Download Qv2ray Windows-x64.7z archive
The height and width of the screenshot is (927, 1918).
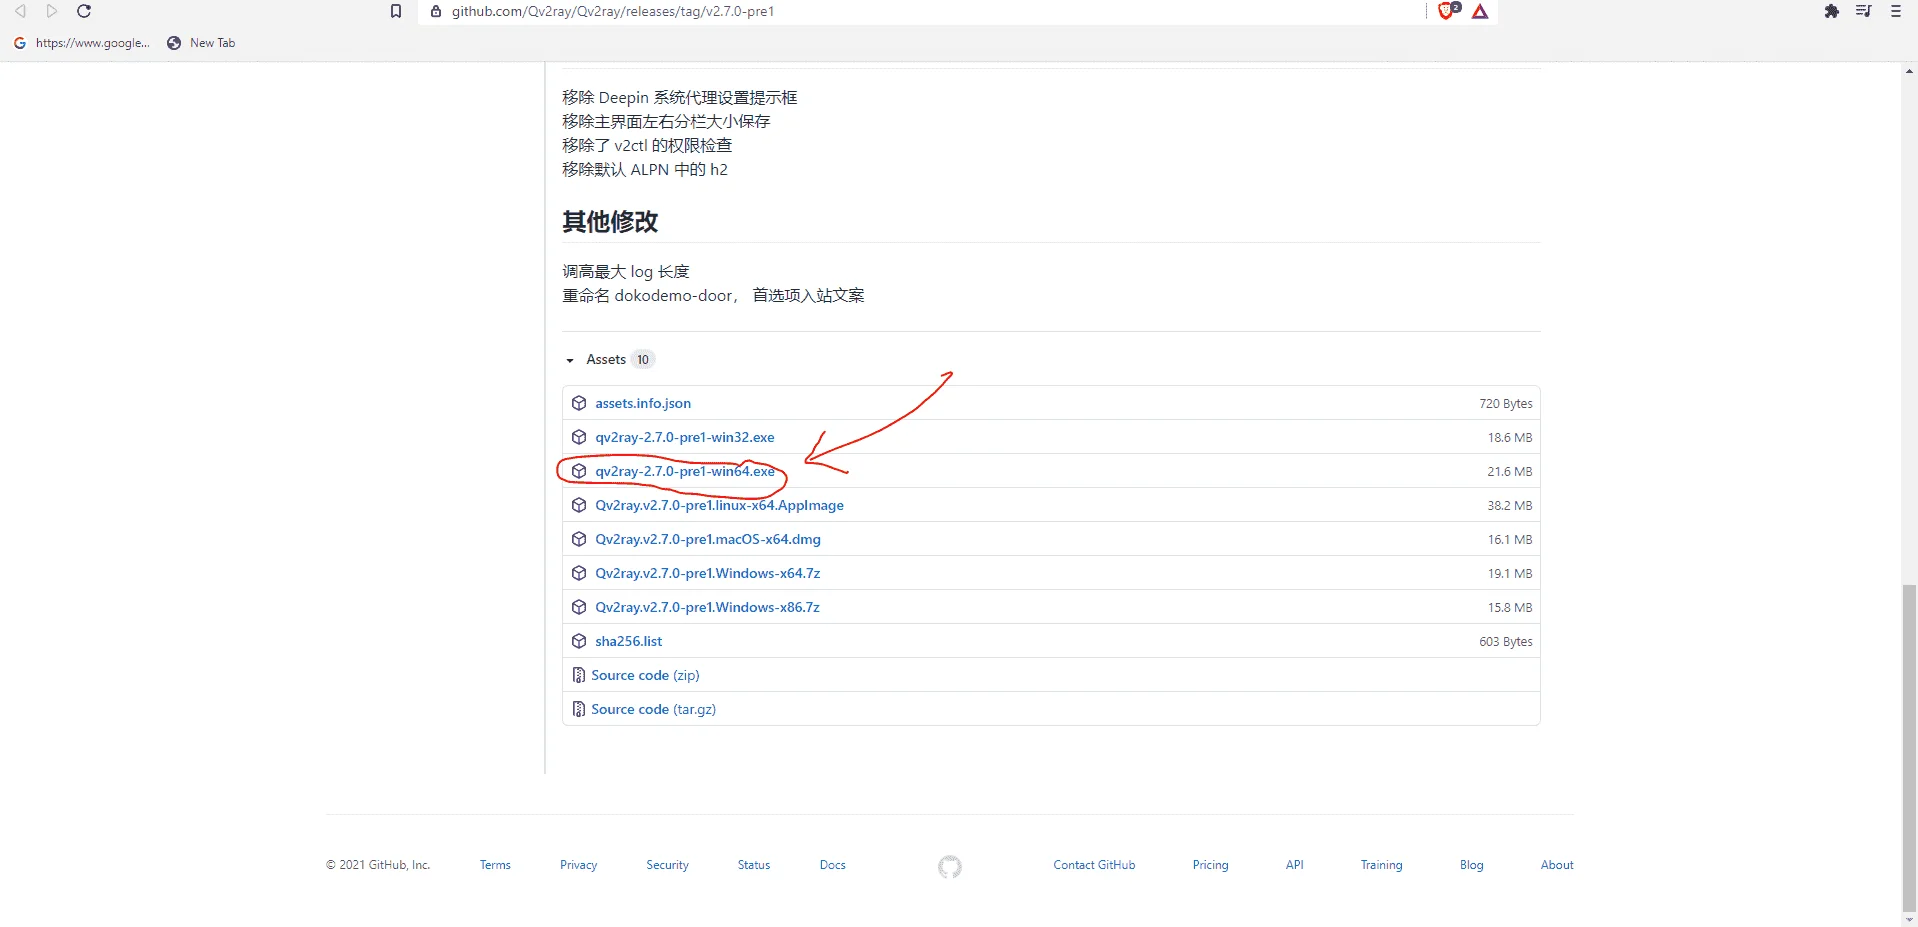tap(708, 573)
